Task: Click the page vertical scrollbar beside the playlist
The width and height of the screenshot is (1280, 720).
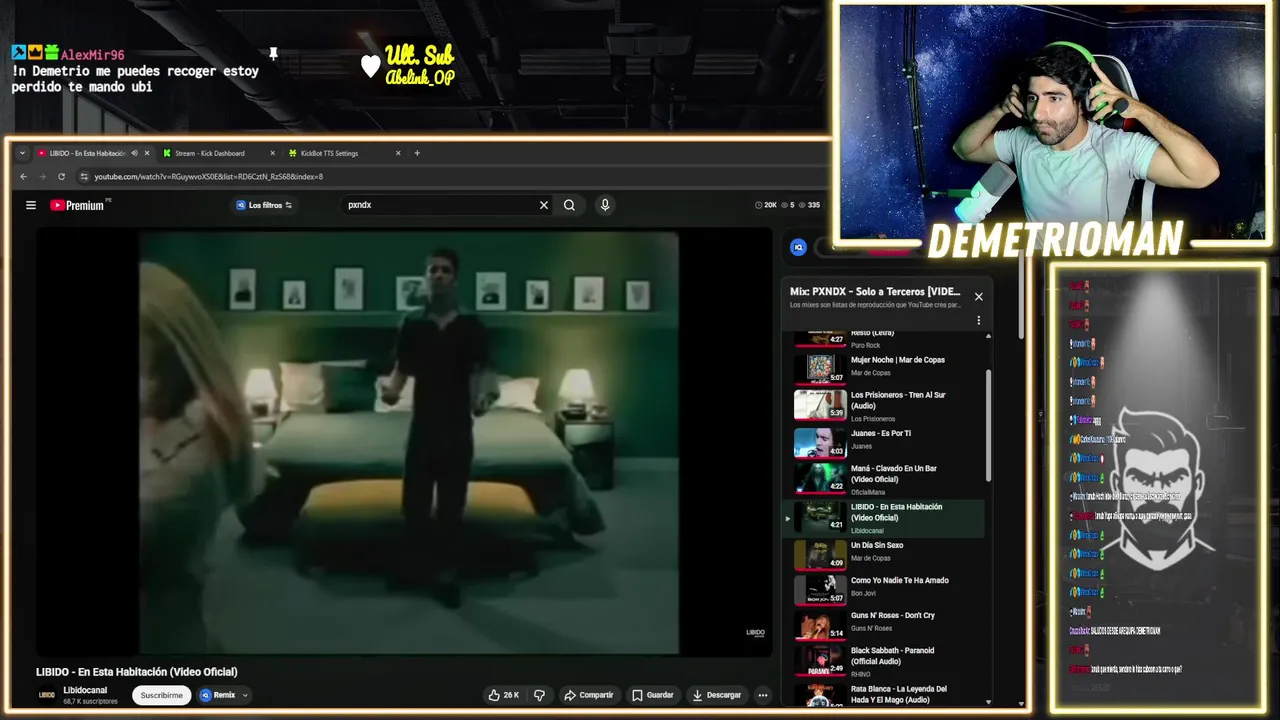Action: [1021, 295]
